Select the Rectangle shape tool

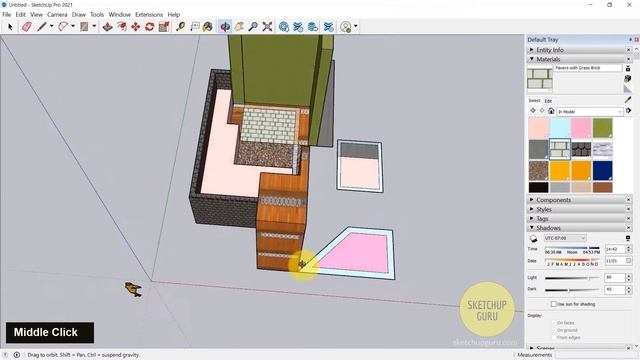point(84,27)
